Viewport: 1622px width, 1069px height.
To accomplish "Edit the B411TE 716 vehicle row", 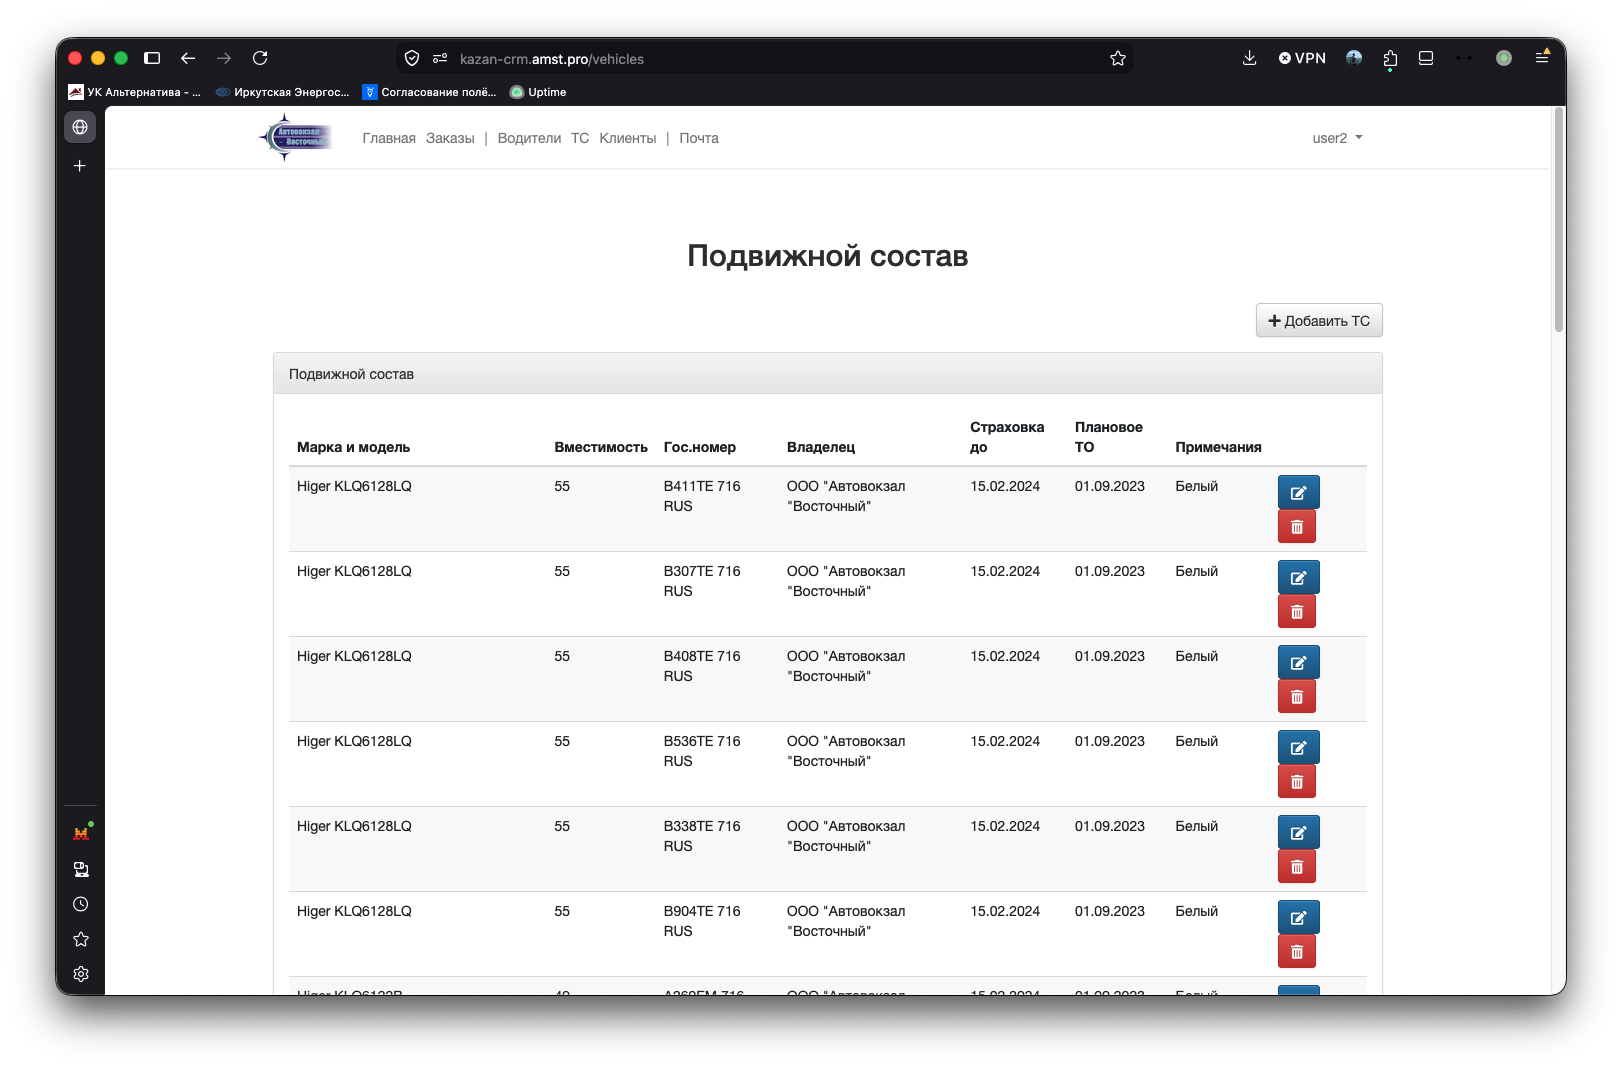I will tap(1298, 492).
